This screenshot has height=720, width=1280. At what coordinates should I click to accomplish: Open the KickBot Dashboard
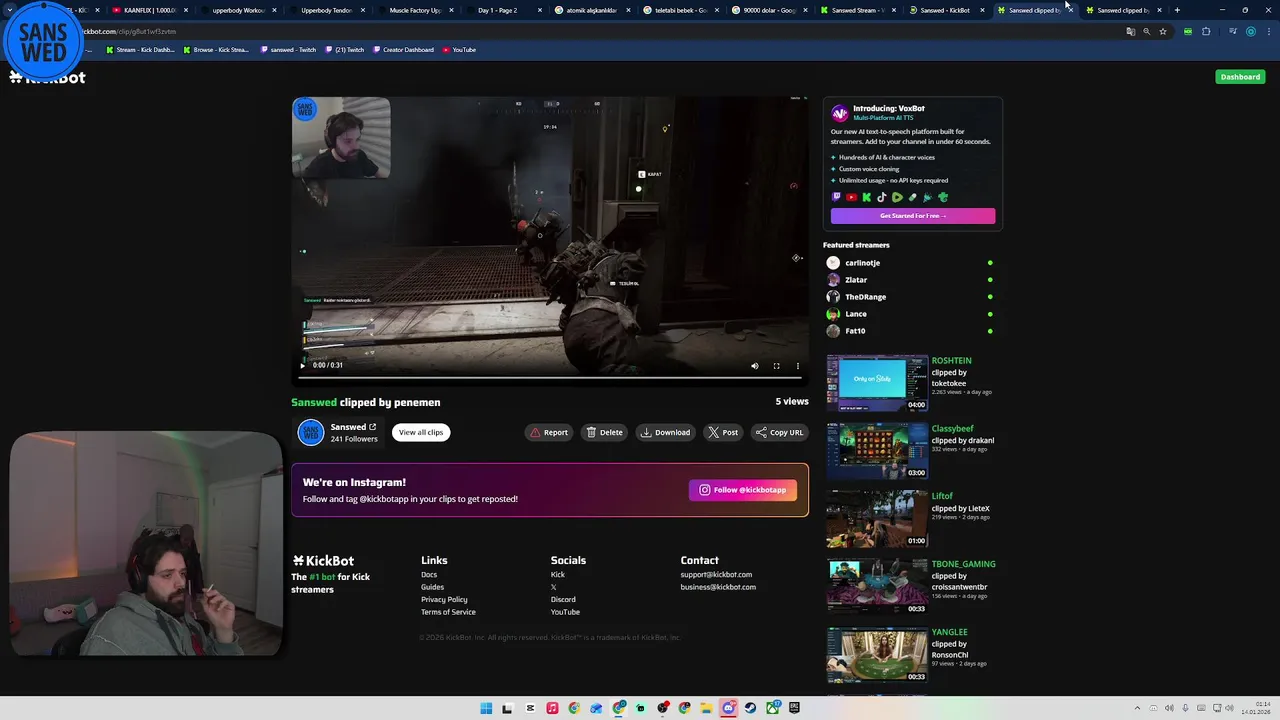click(1240, 77)
